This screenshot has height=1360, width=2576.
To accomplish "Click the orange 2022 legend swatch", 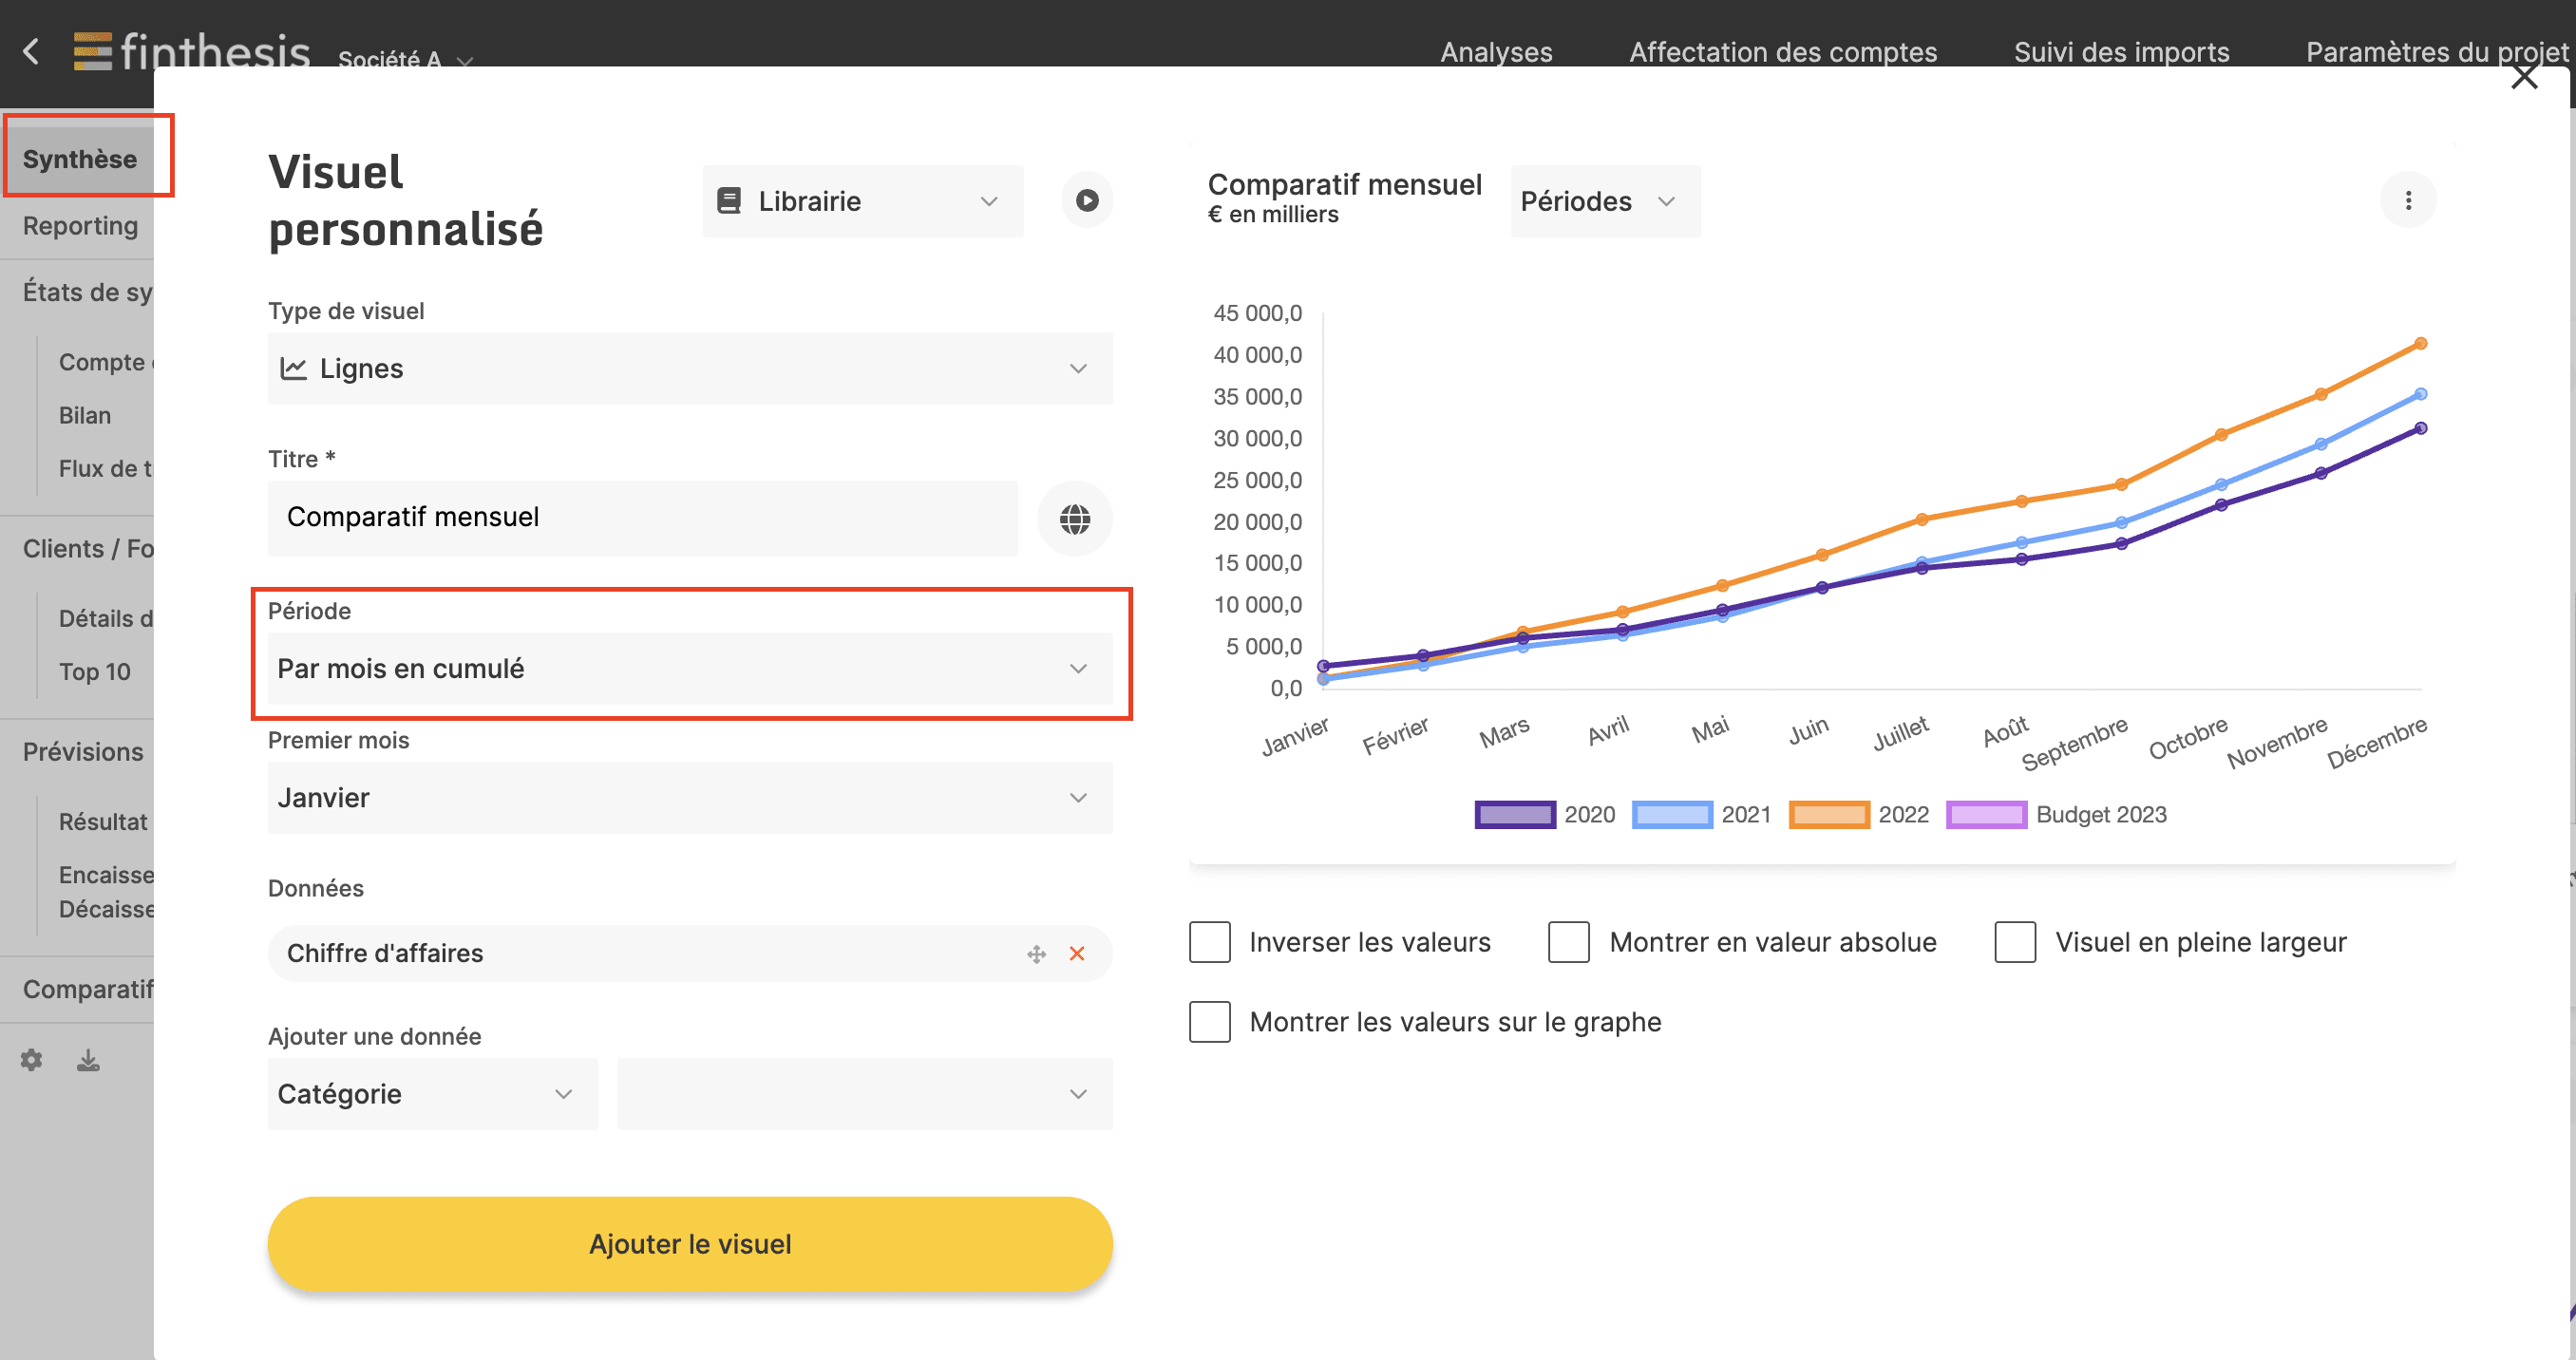I will pyautogui.click(x=1828, y=814).
